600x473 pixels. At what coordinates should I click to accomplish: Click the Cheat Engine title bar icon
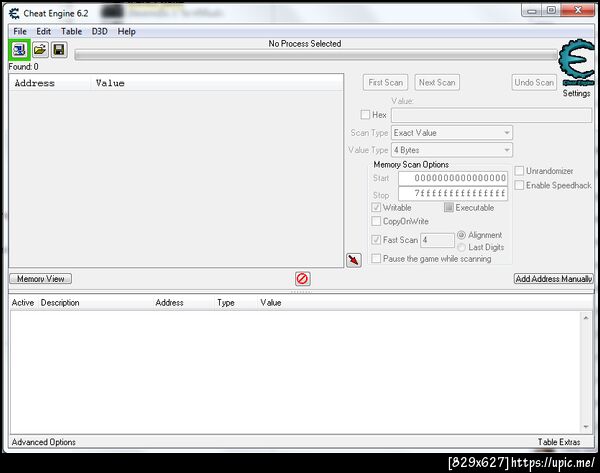click(14, 14)
